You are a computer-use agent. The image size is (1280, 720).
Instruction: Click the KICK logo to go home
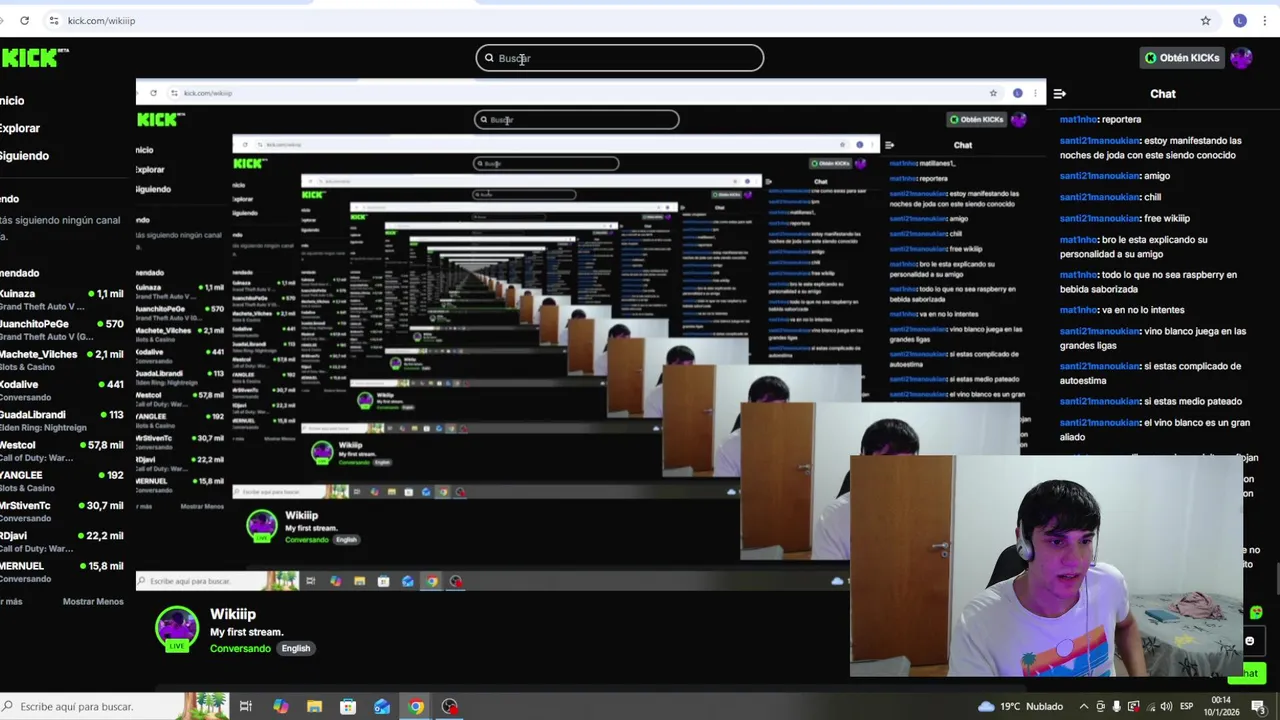[35, 58]
